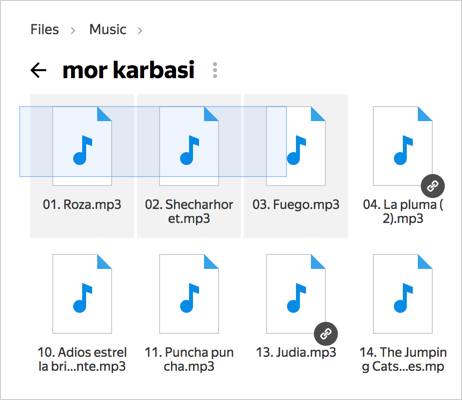Click the 03. Fuego.mp3 music note icon
This screenshot has width=462, height=400.
coord(296,150)
